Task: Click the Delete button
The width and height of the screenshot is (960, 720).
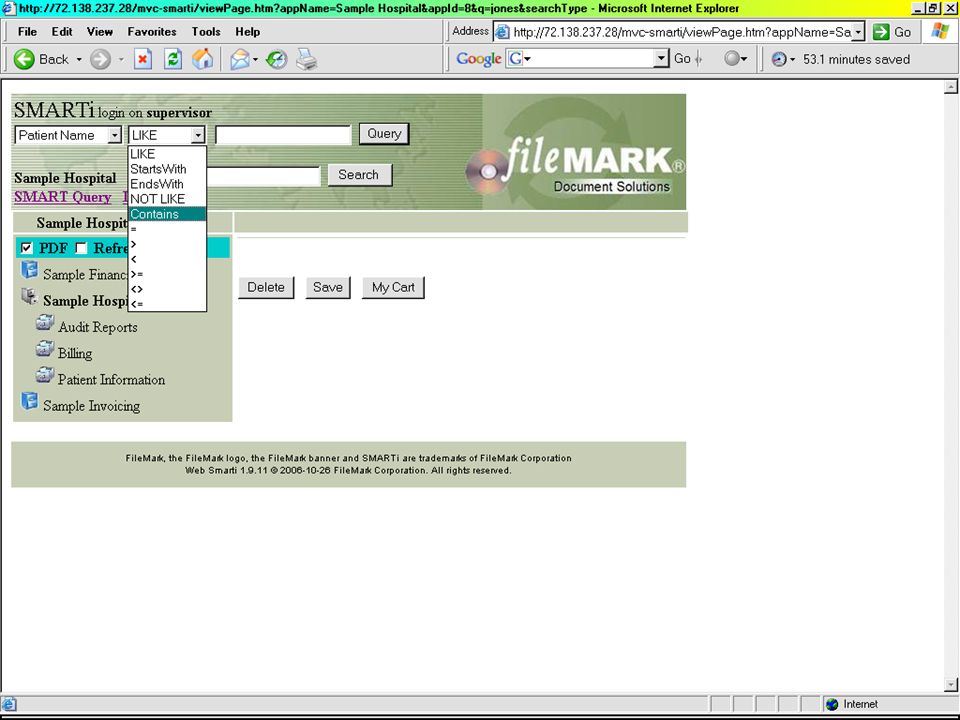Action: (266, 288)
